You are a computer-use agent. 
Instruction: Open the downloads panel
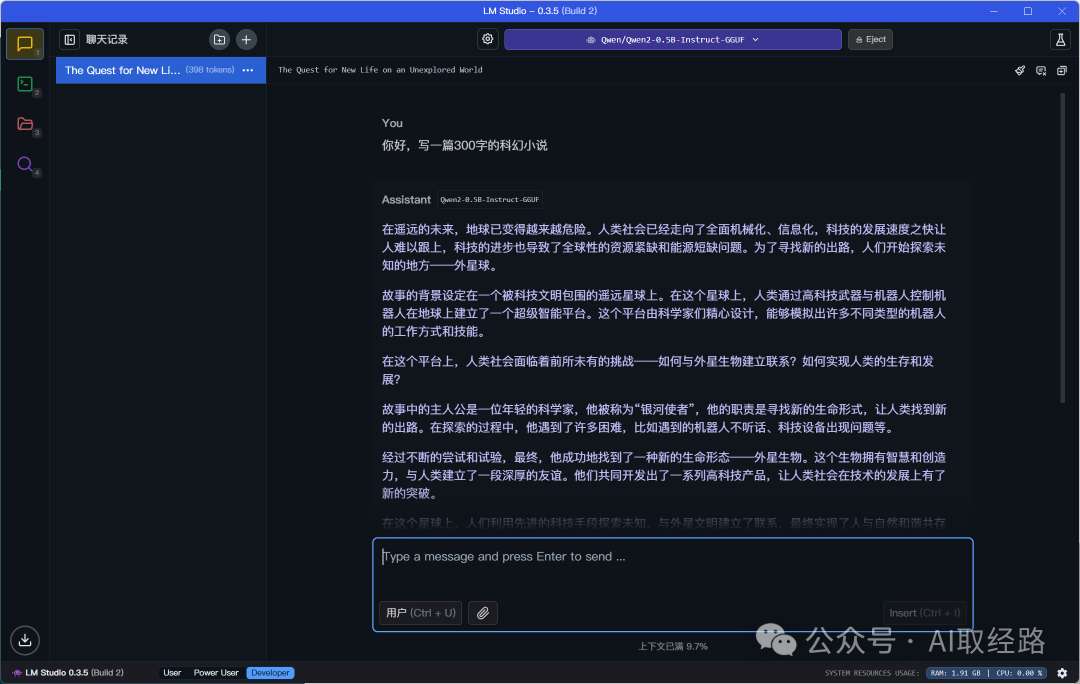25,640
